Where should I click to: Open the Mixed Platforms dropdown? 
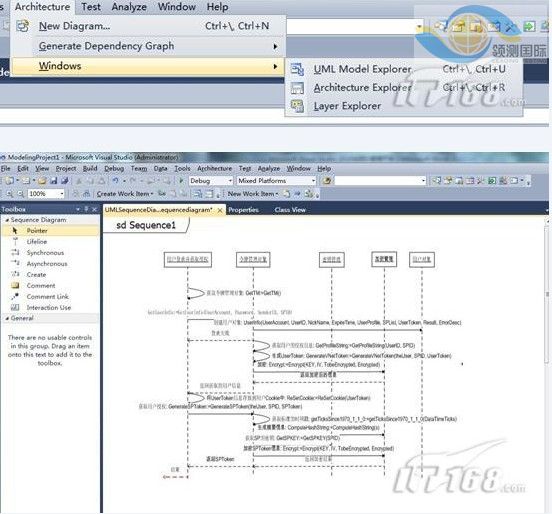313,181
